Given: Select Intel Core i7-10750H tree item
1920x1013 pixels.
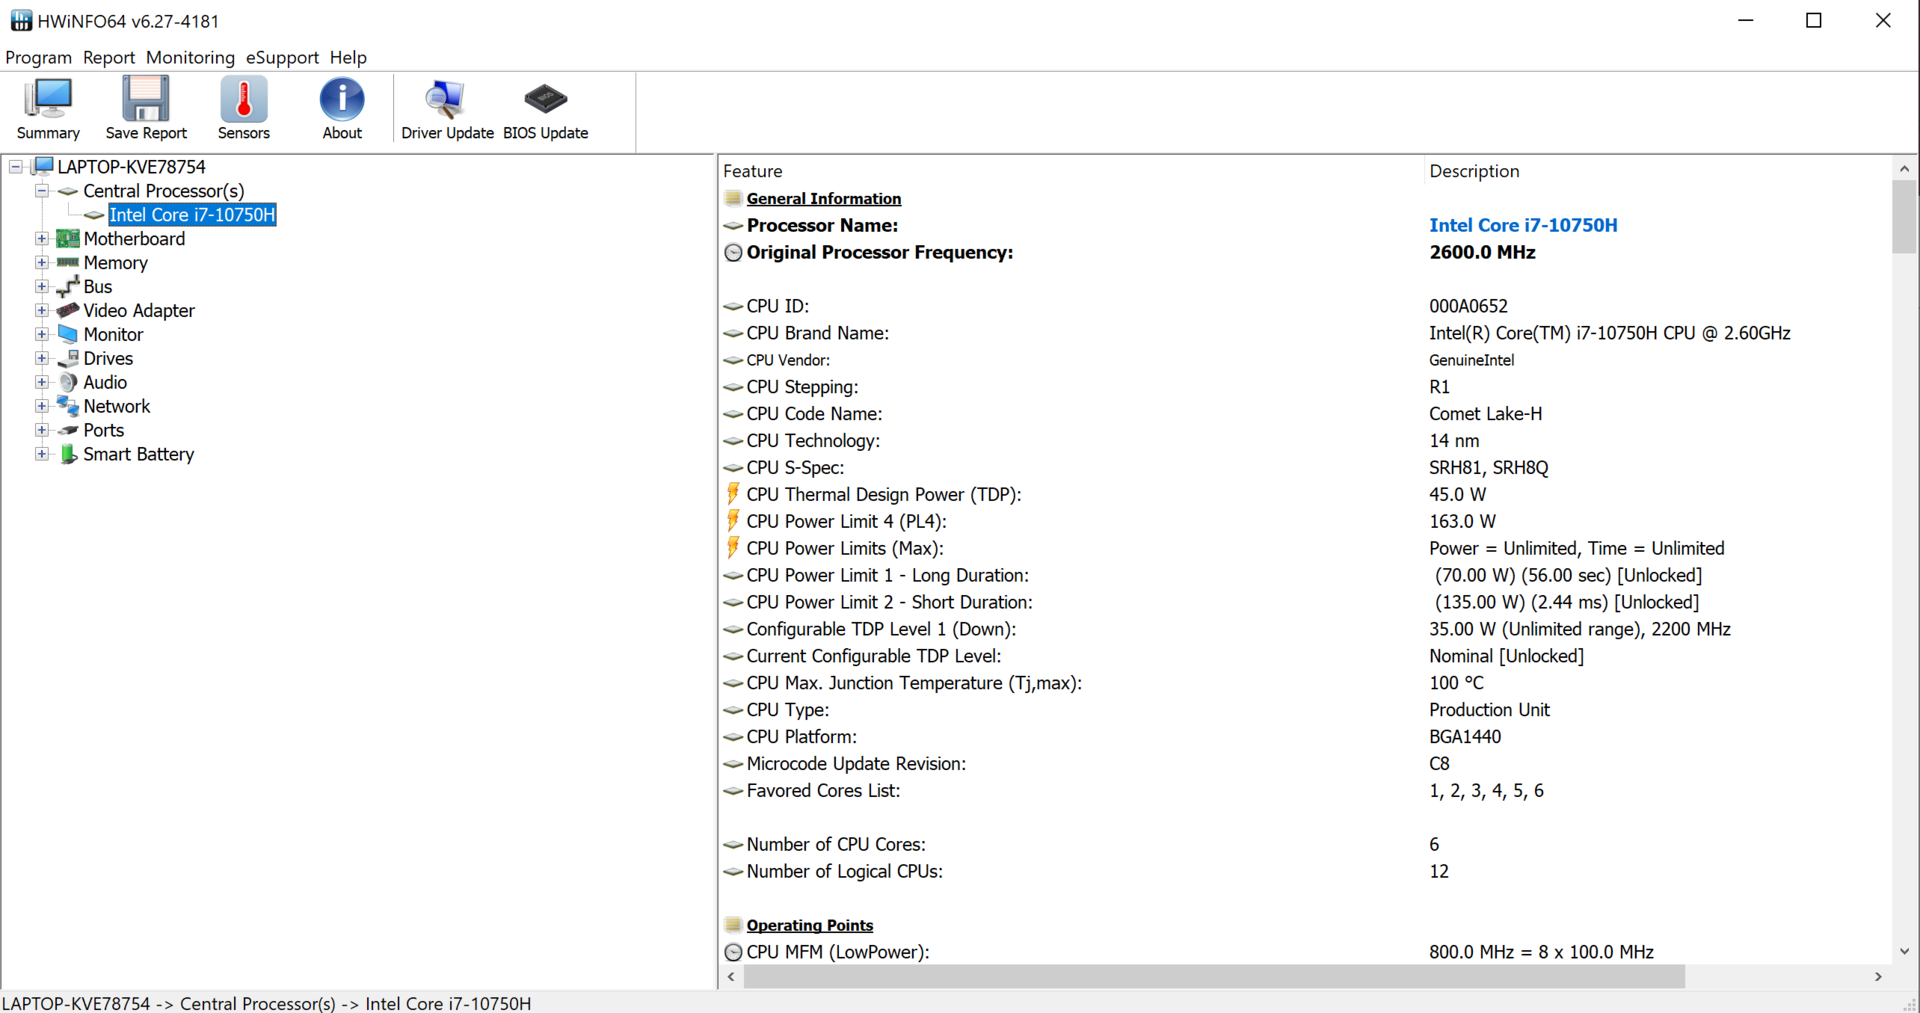Looking at the screenshot, I should (x=192, y=215).
